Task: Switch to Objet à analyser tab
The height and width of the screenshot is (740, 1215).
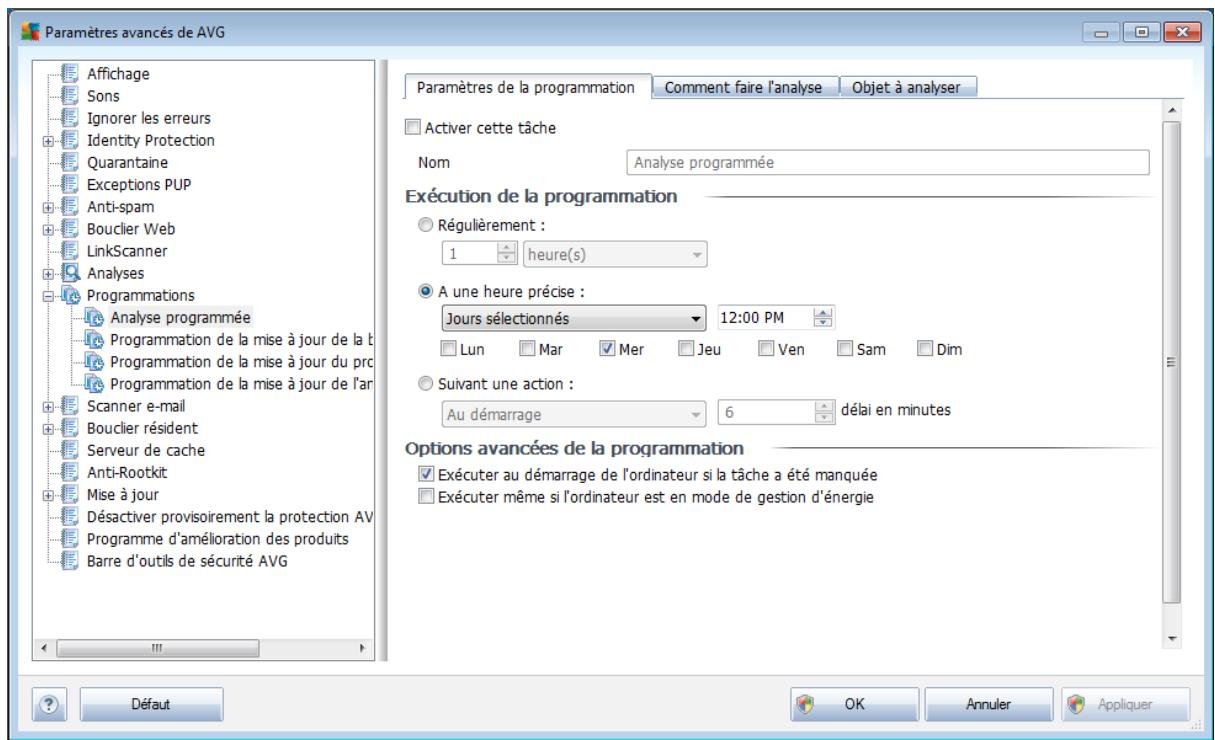Action: pyautogui.click(x=907, y=88)
